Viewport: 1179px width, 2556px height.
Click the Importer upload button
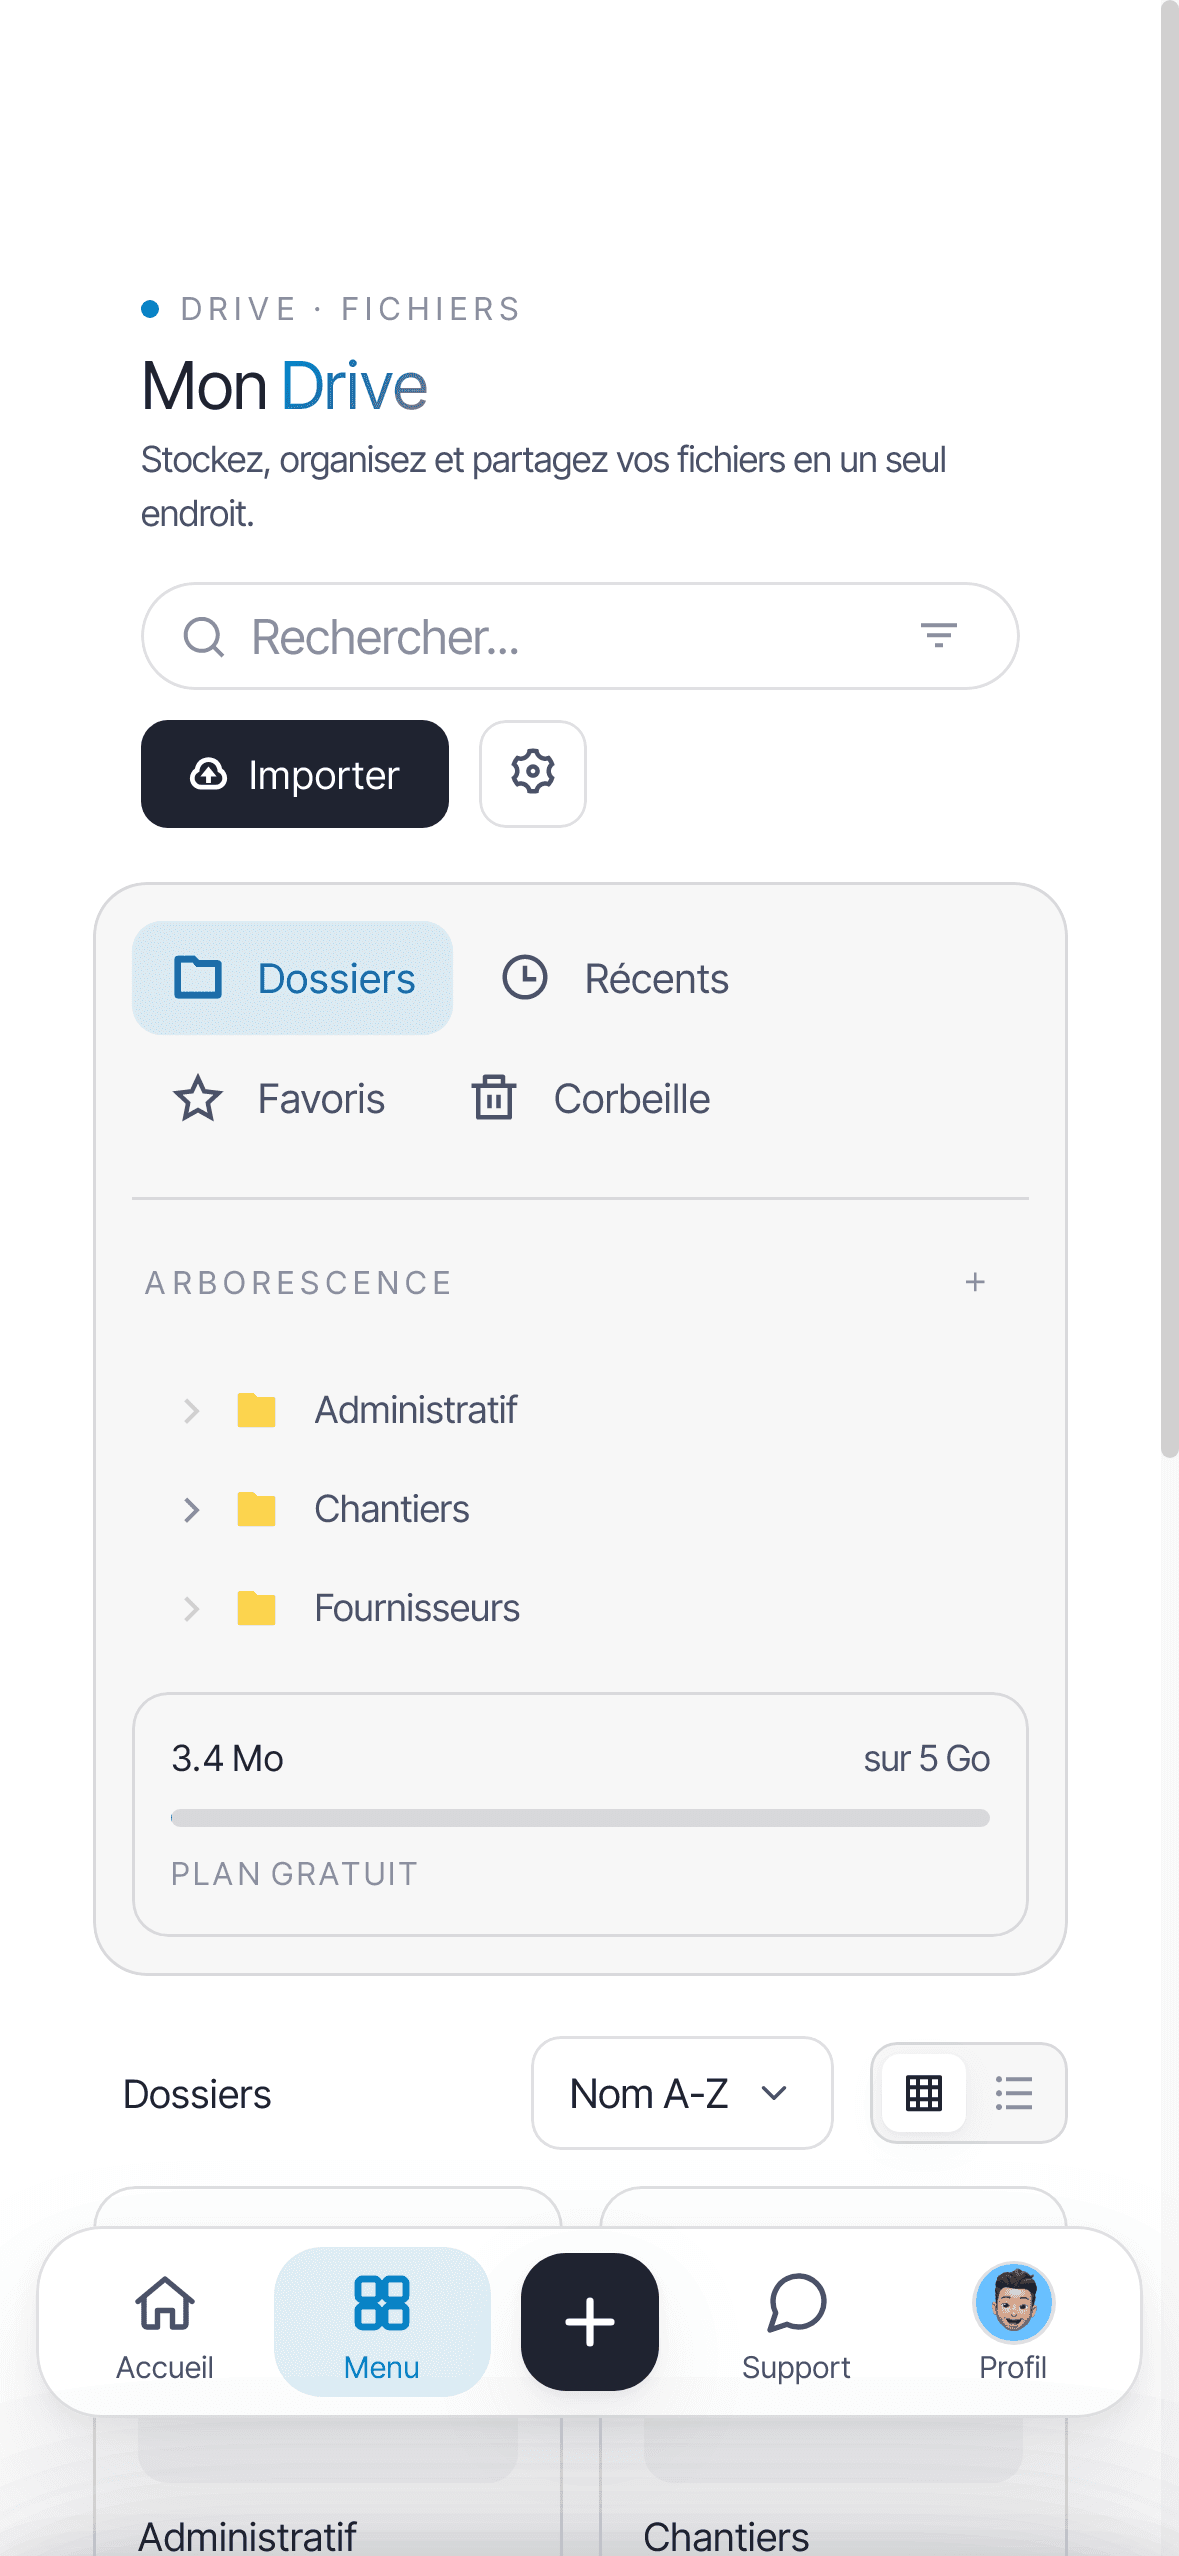[295, 774]
